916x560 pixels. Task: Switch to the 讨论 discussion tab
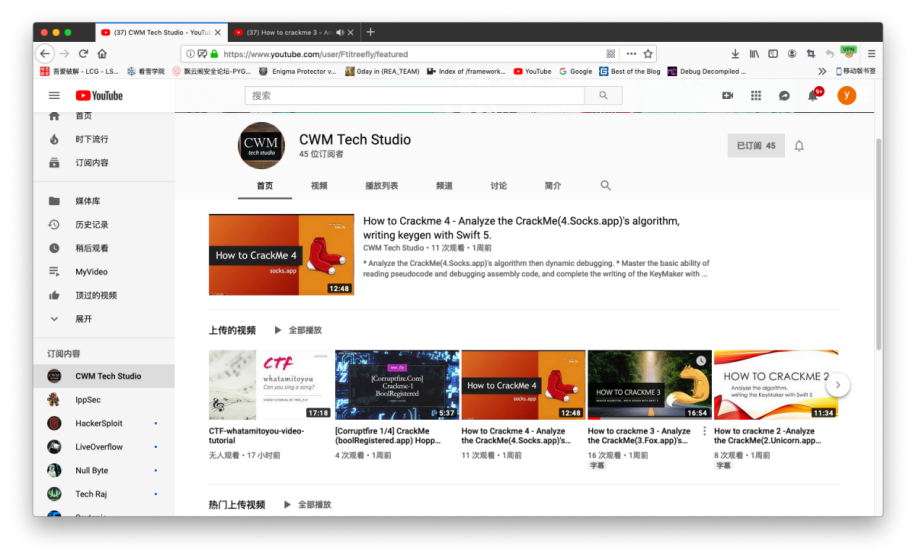coord(498,186)
